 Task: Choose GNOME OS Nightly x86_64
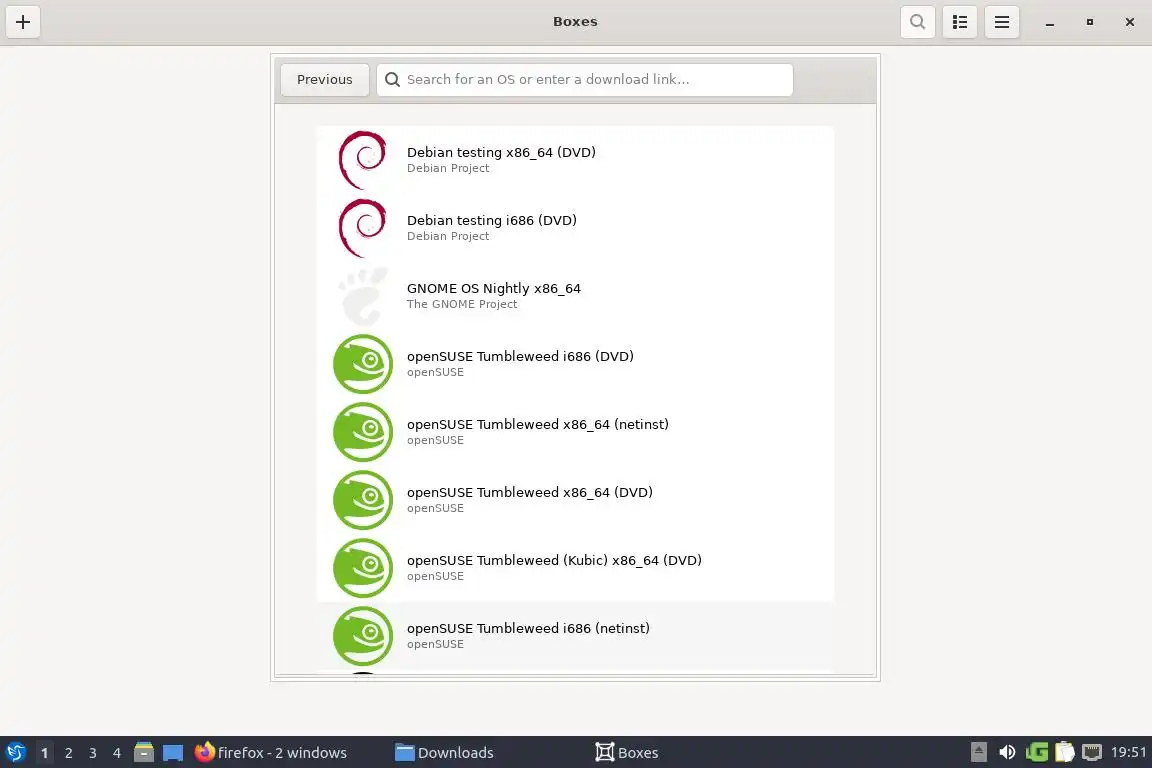click(575, 295)
